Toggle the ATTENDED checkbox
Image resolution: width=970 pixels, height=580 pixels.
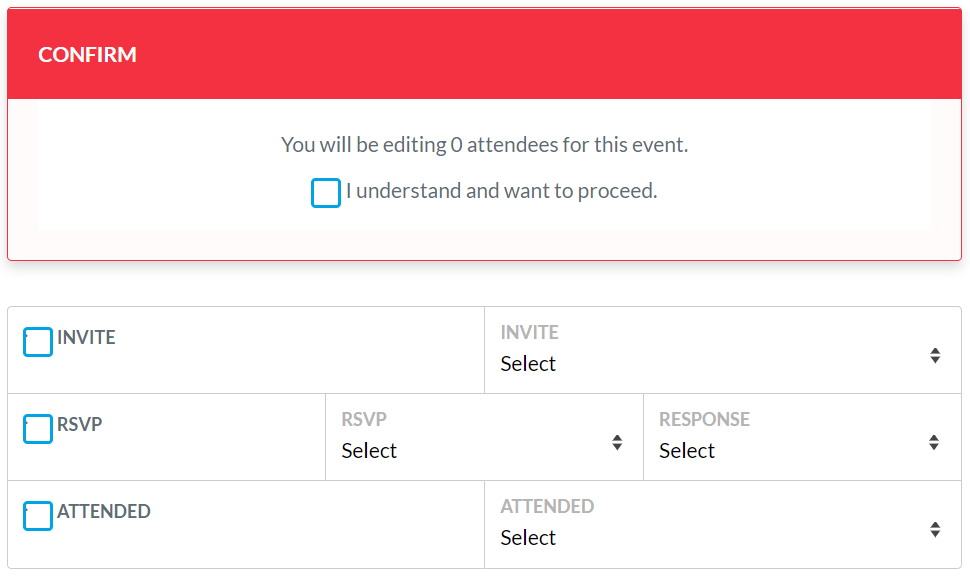38,516
